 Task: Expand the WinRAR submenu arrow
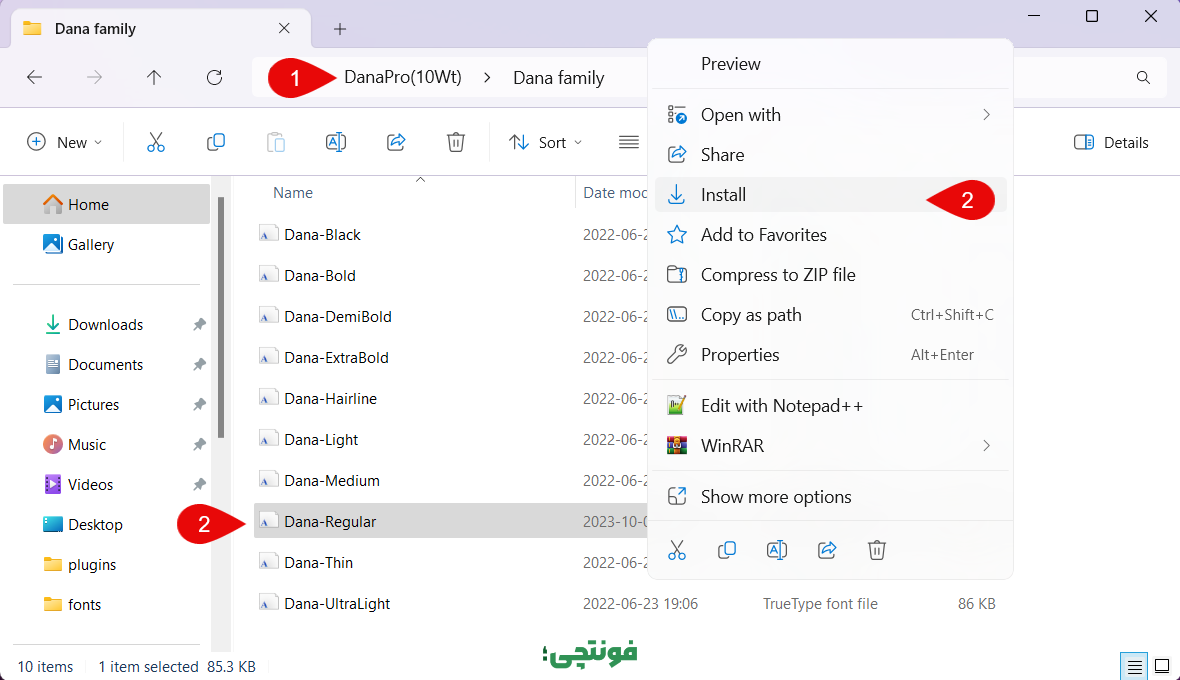pyautogui.click(x=987, y=445)
